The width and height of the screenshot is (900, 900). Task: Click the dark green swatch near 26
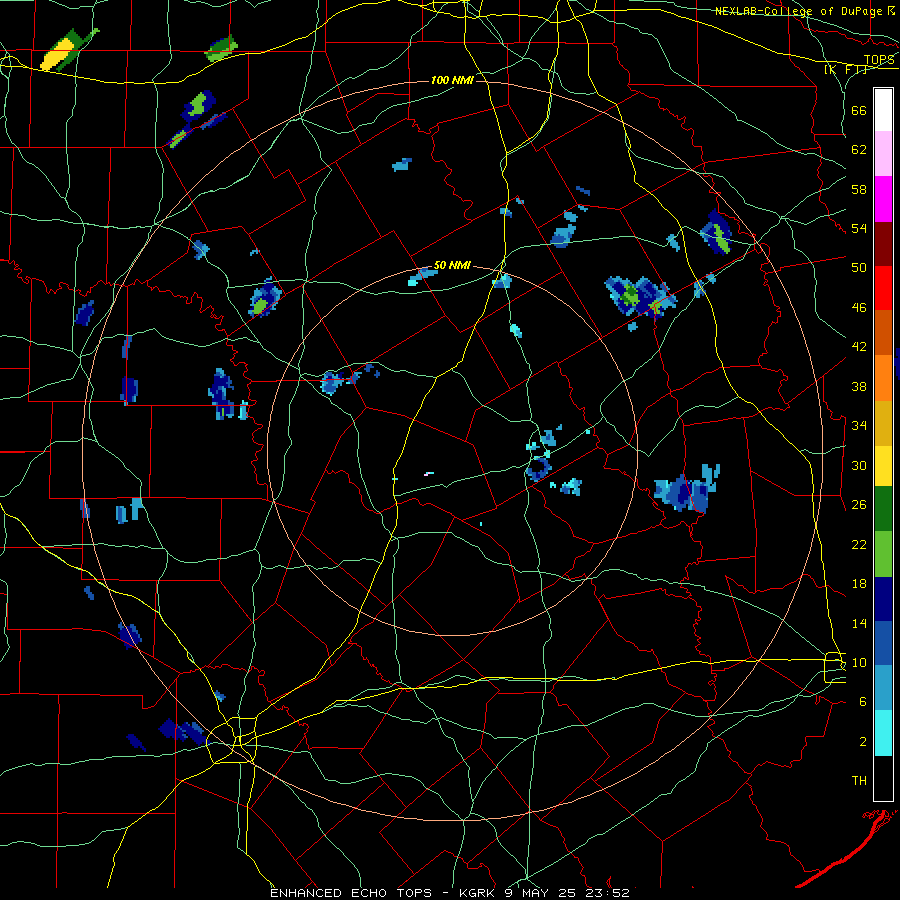point(883,509)
